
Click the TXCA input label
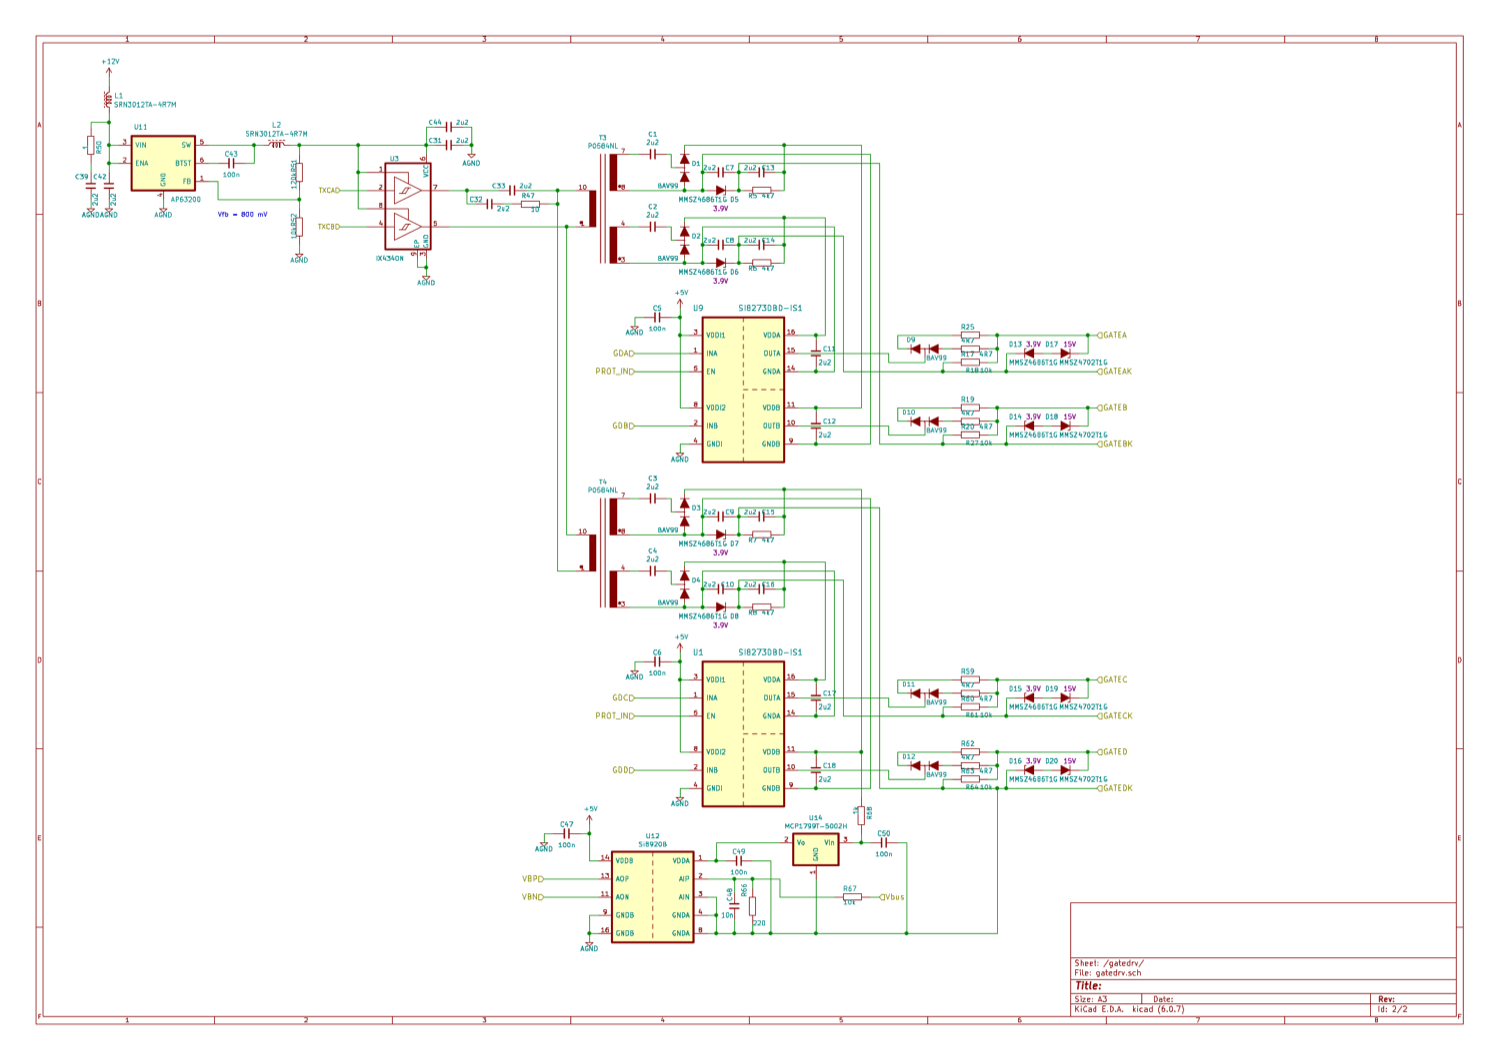click(x=329, y=190)
